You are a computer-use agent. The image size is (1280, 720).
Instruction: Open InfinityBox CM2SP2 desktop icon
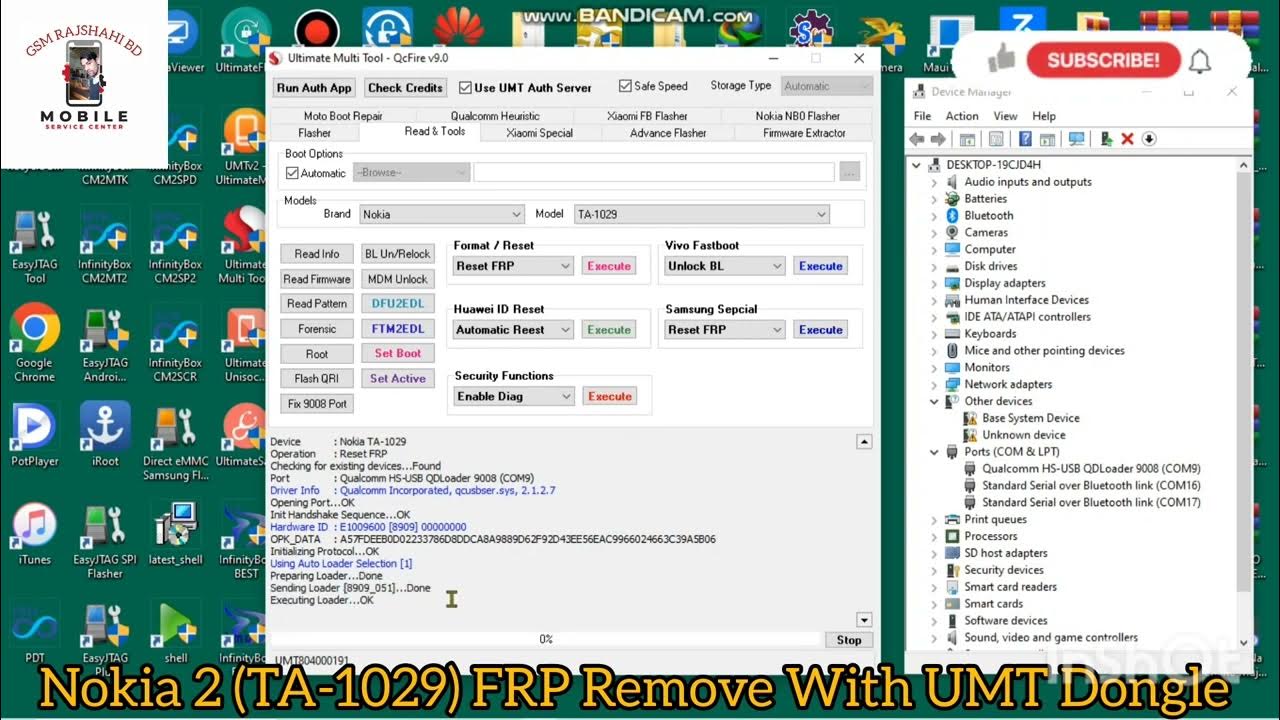pyautogui.click(x=175, y=245)
